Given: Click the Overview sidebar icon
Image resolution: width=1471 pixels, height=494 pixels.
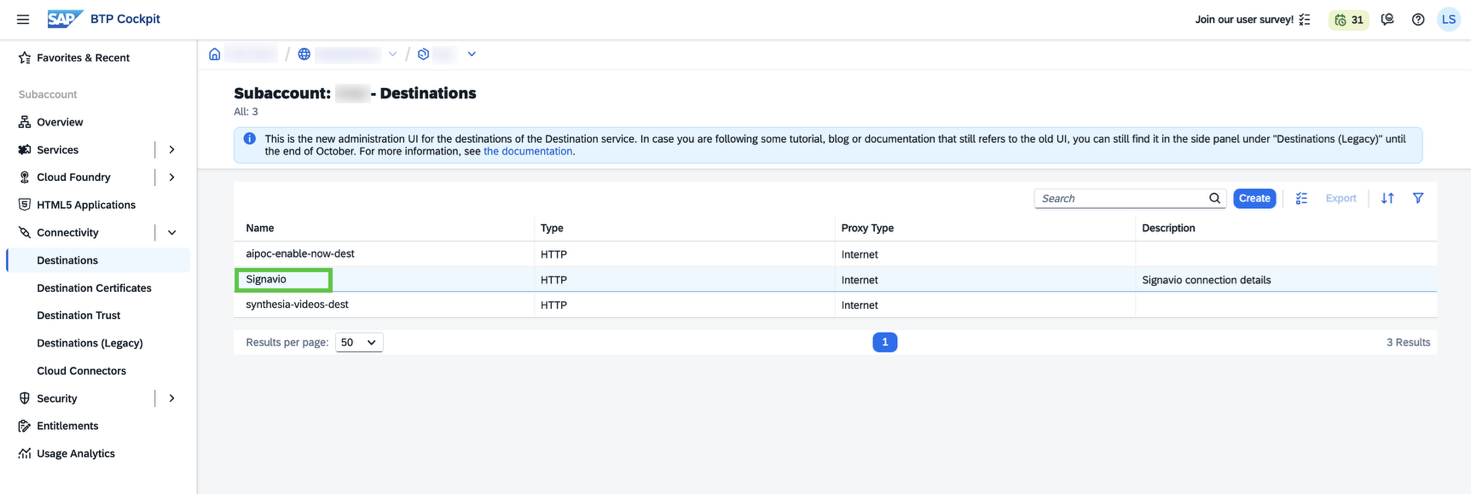Looking at the screenshot, I should (x=24, y=122).
